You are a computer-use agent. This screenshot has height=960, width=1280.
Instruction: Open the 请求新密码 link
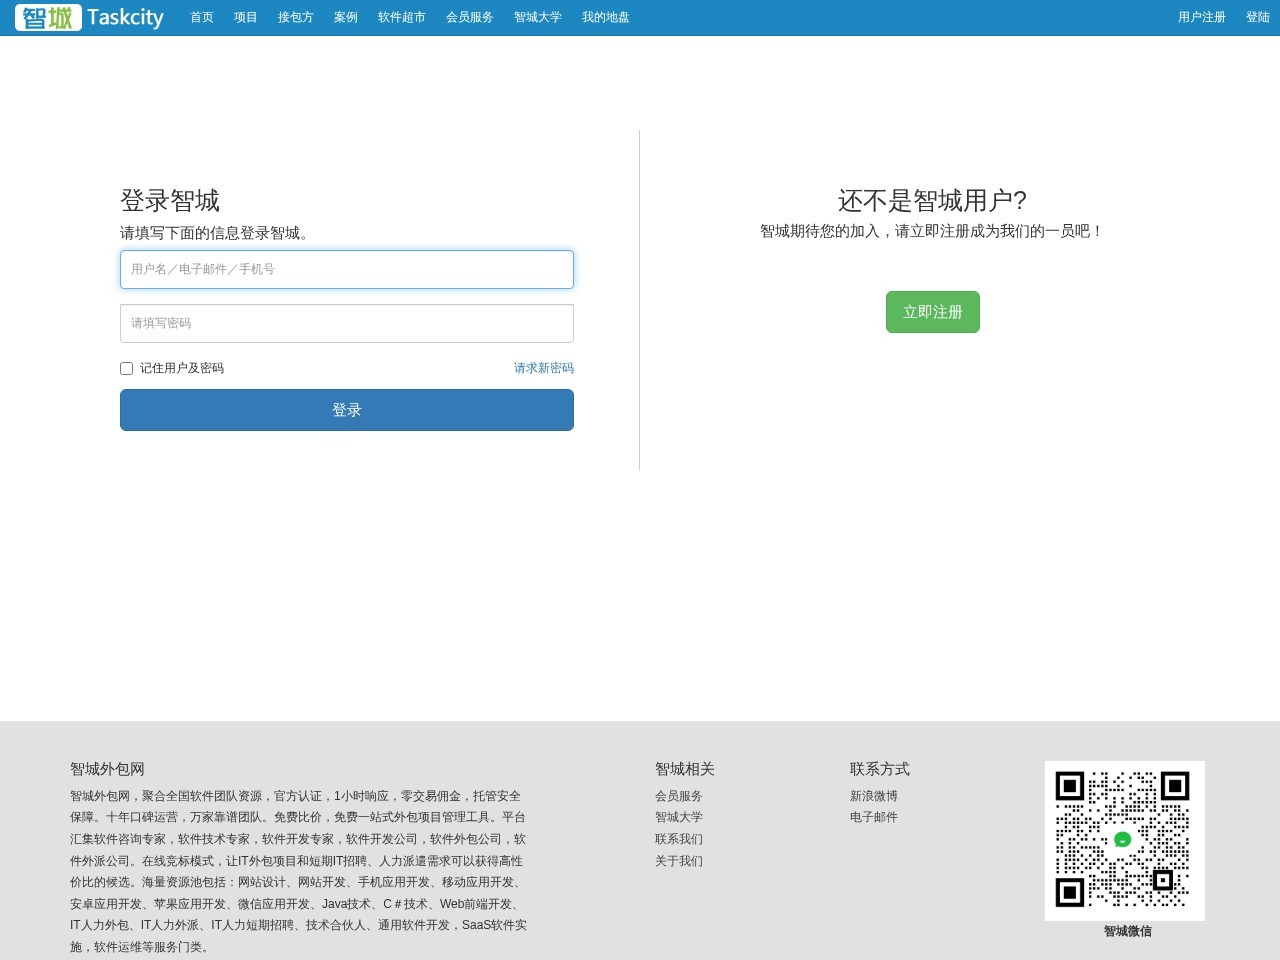click(x=544, y=368)
